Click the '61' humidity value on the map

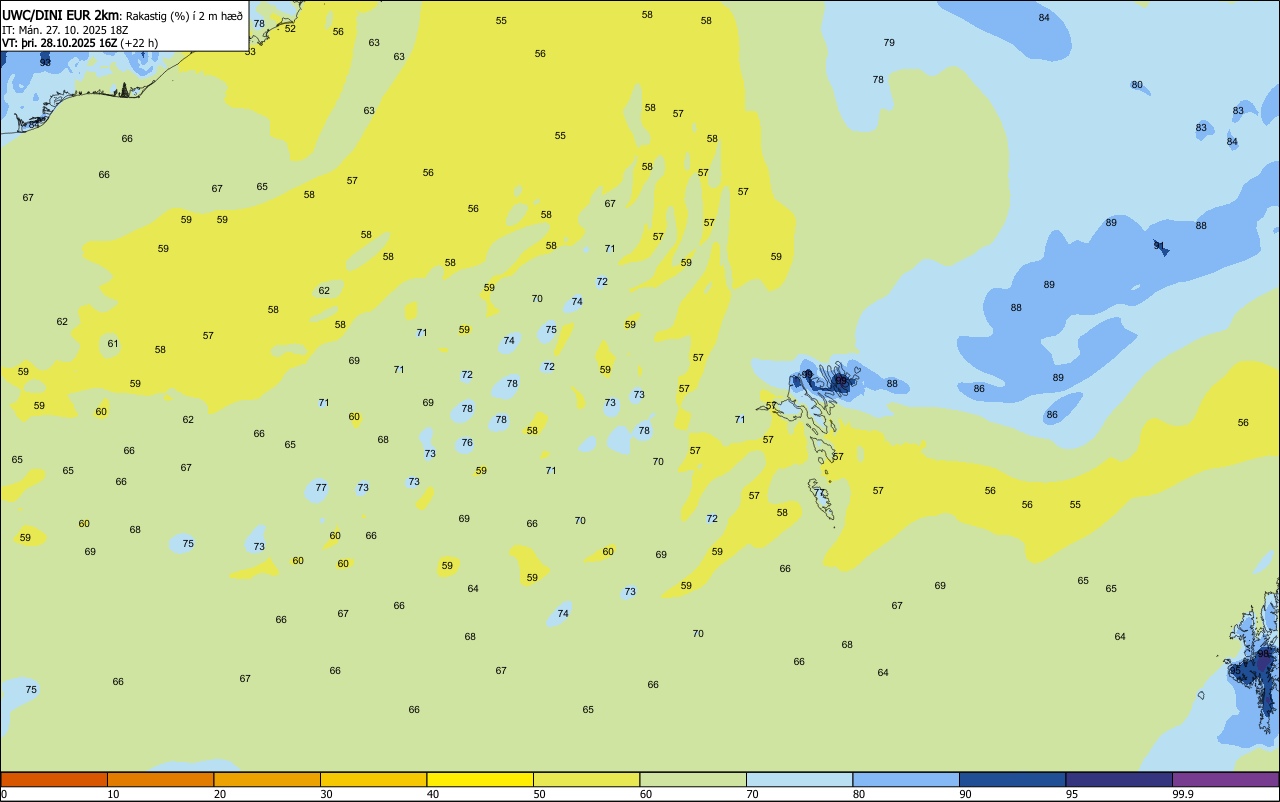(113, 344)
